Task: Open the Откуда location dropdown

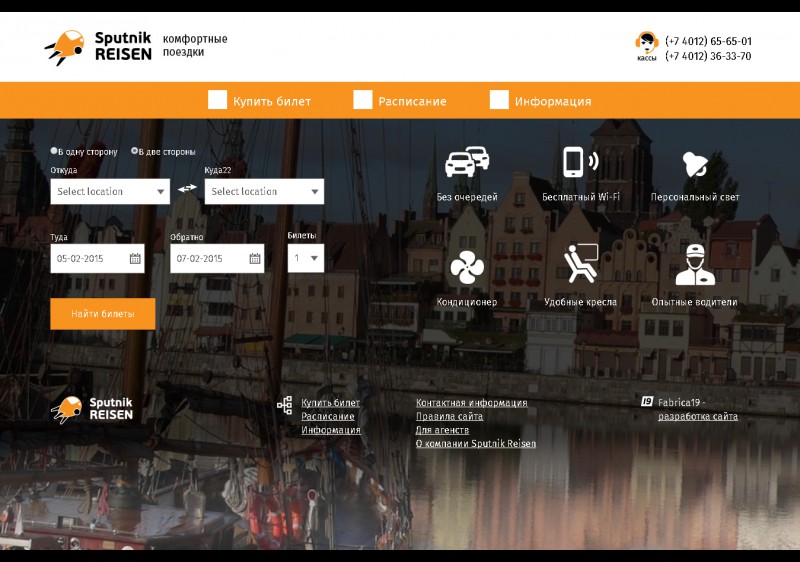Action: (x=110, y=191)
